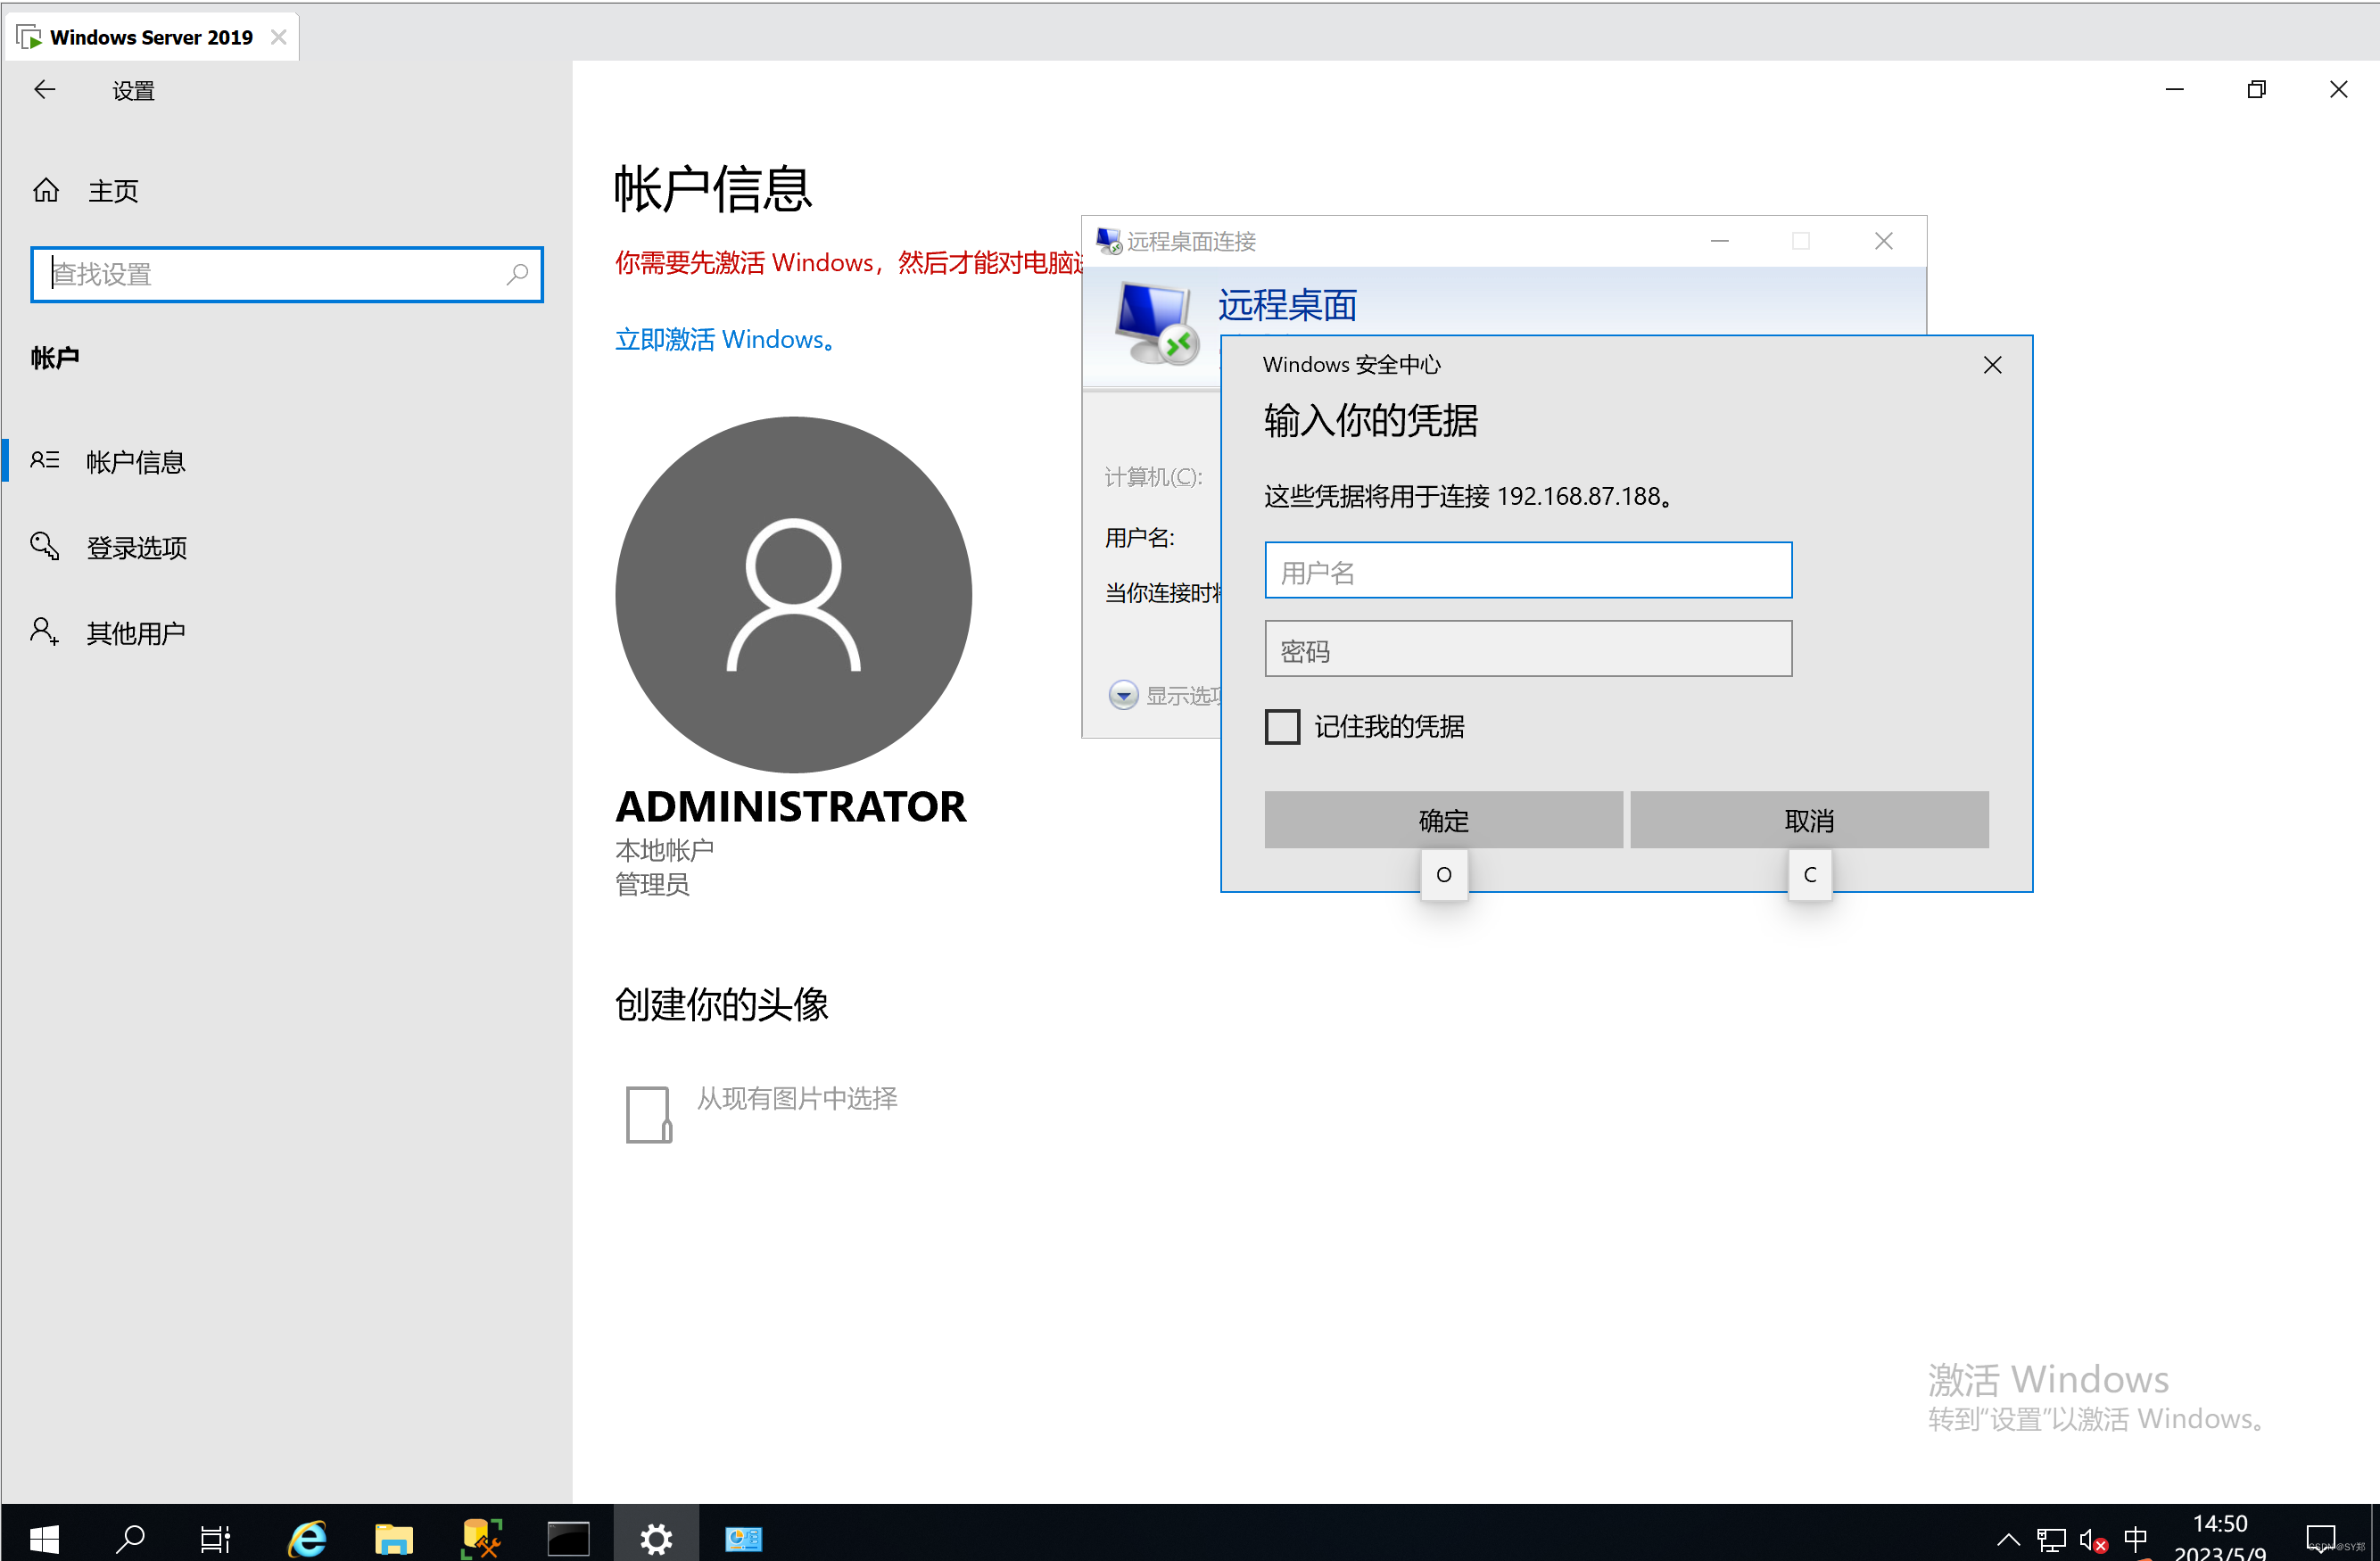Click the 取消 button
Viewport: 2380px width, 1561px height.
pyautogui.click(x=1808, y=821)
